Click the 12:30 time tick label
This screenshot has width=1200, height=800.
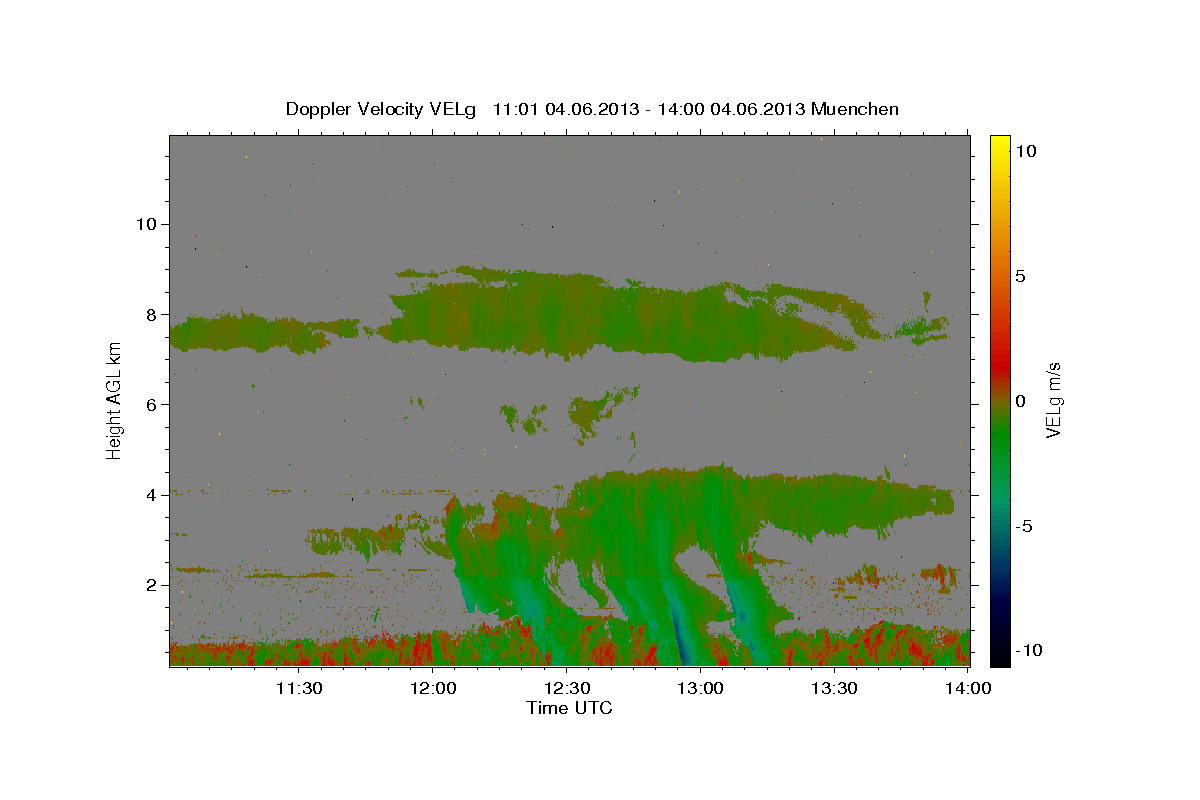(x=566, y=688)
